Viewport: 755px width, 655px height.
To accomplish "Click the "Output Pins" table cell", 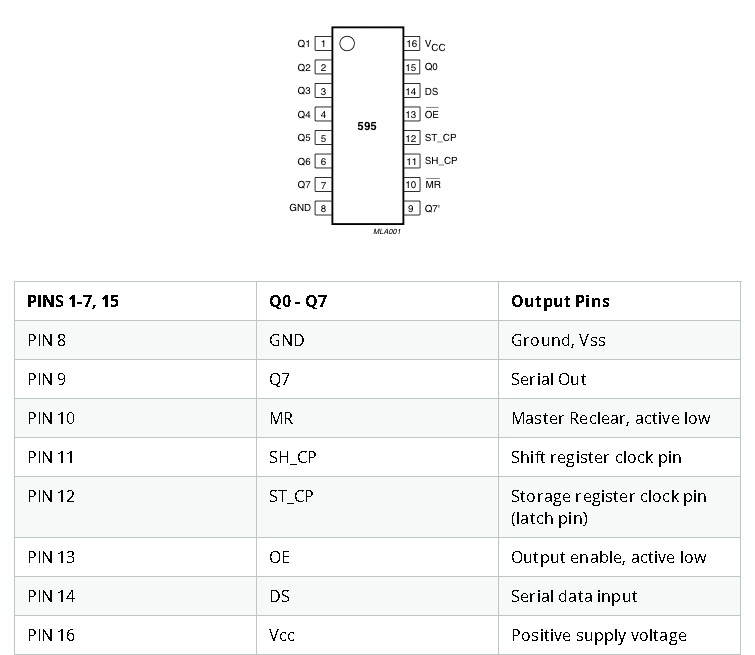I will pos(560,301).
